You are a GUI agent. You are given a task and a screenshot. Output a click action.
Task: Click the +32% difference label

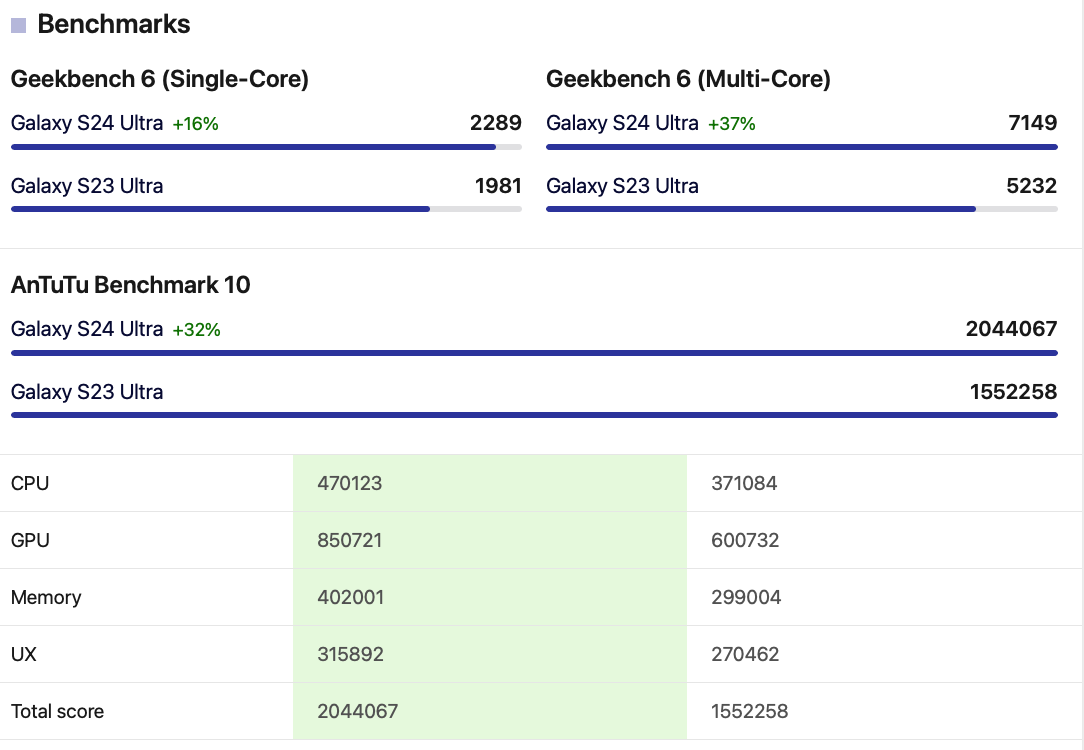(x=196, y=330)
